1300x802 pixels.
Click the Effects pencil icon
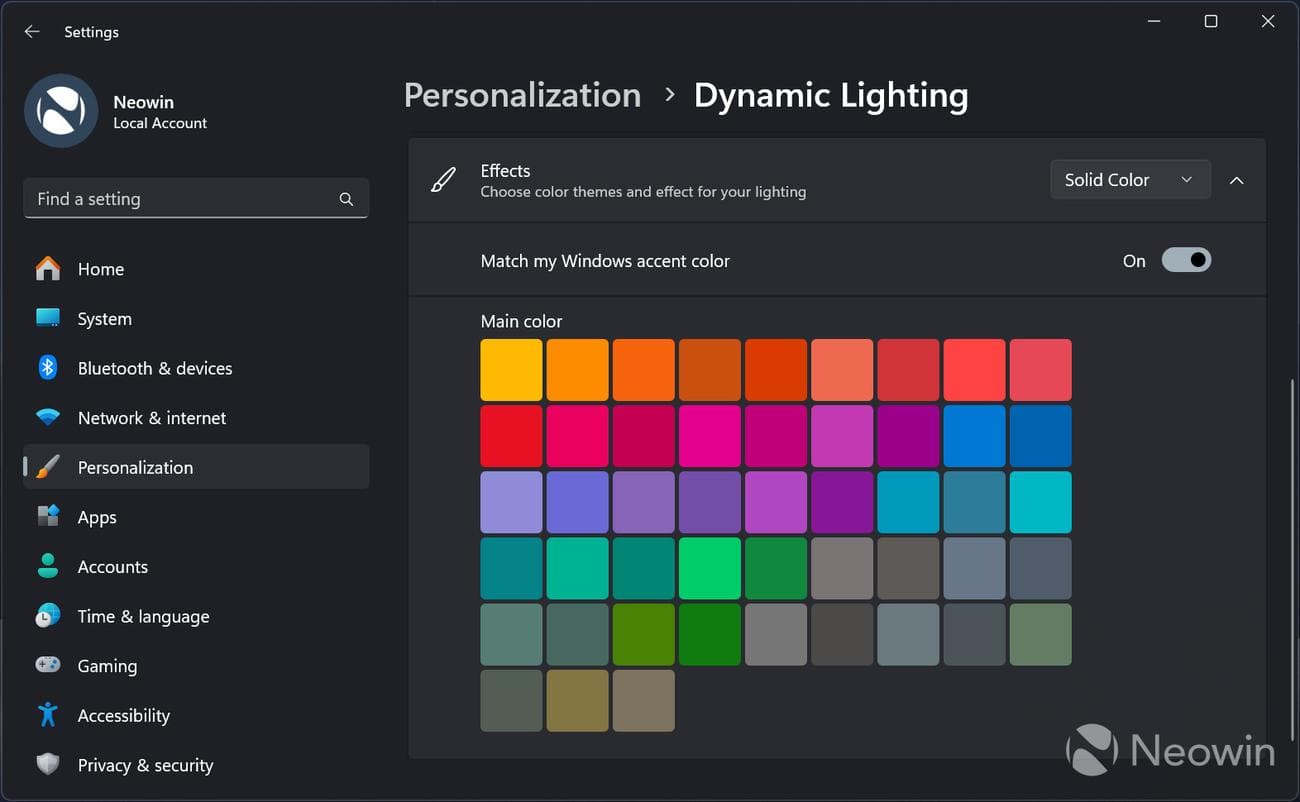pyautogui.click(x=443, y=180)
